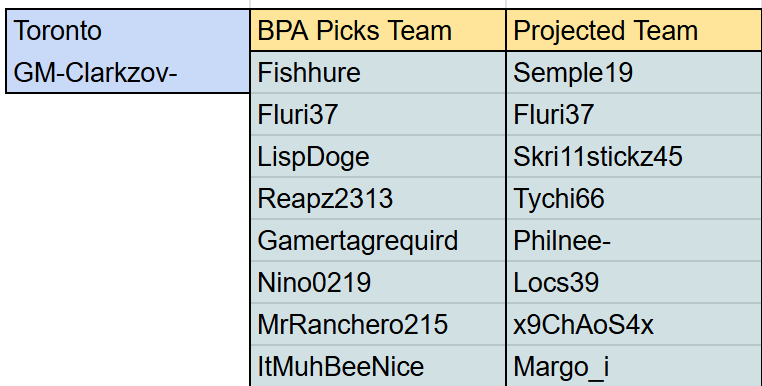The image size is (762, 386).
Task: Click the Nino0219 cell
Action: pyautogui.click(x=378, y=282)
